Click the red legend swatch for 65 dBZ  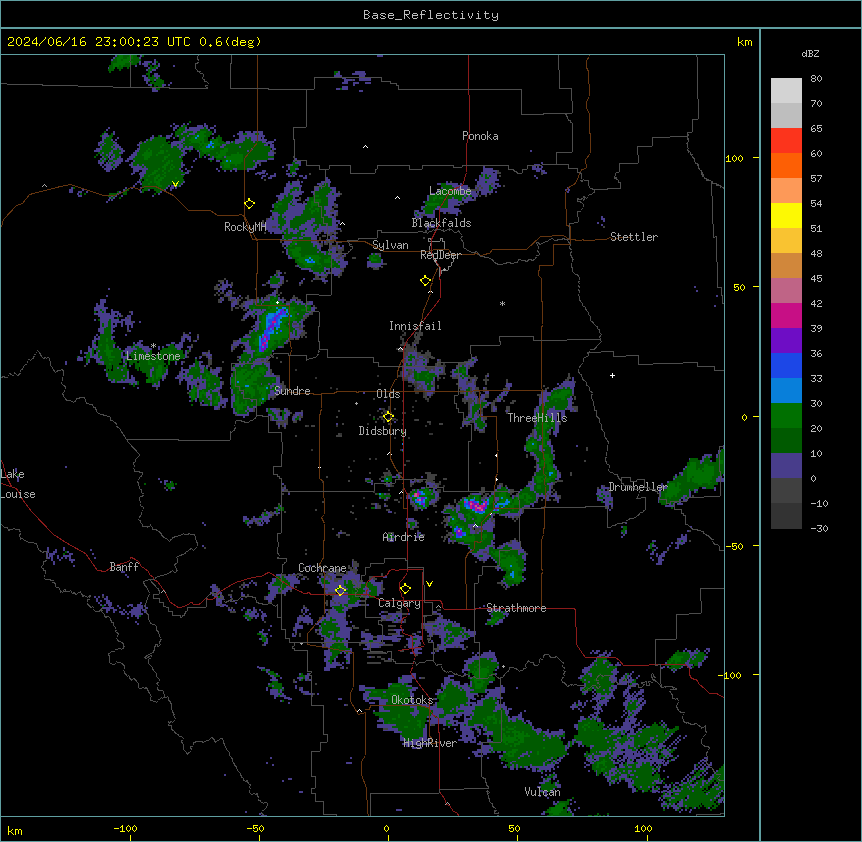coord(786,141)
